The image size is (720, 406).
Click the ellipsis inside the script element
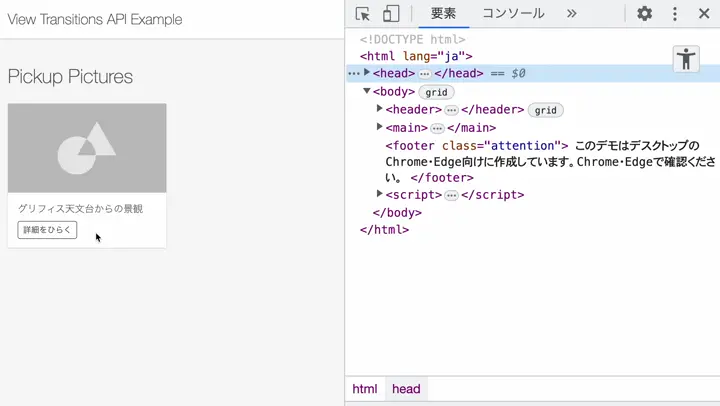click(x=451, y=196)
